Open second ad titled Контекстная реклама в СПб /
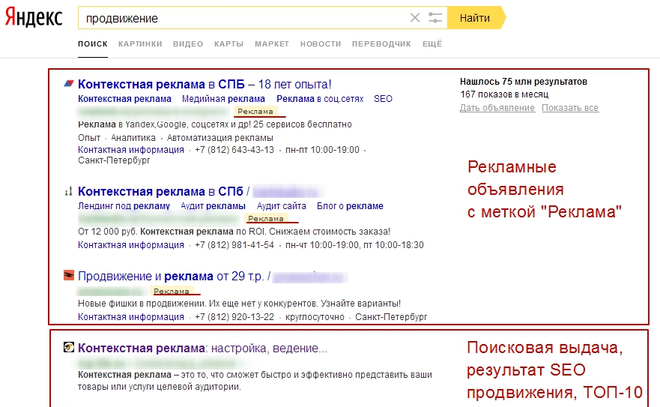 [164, 192]
